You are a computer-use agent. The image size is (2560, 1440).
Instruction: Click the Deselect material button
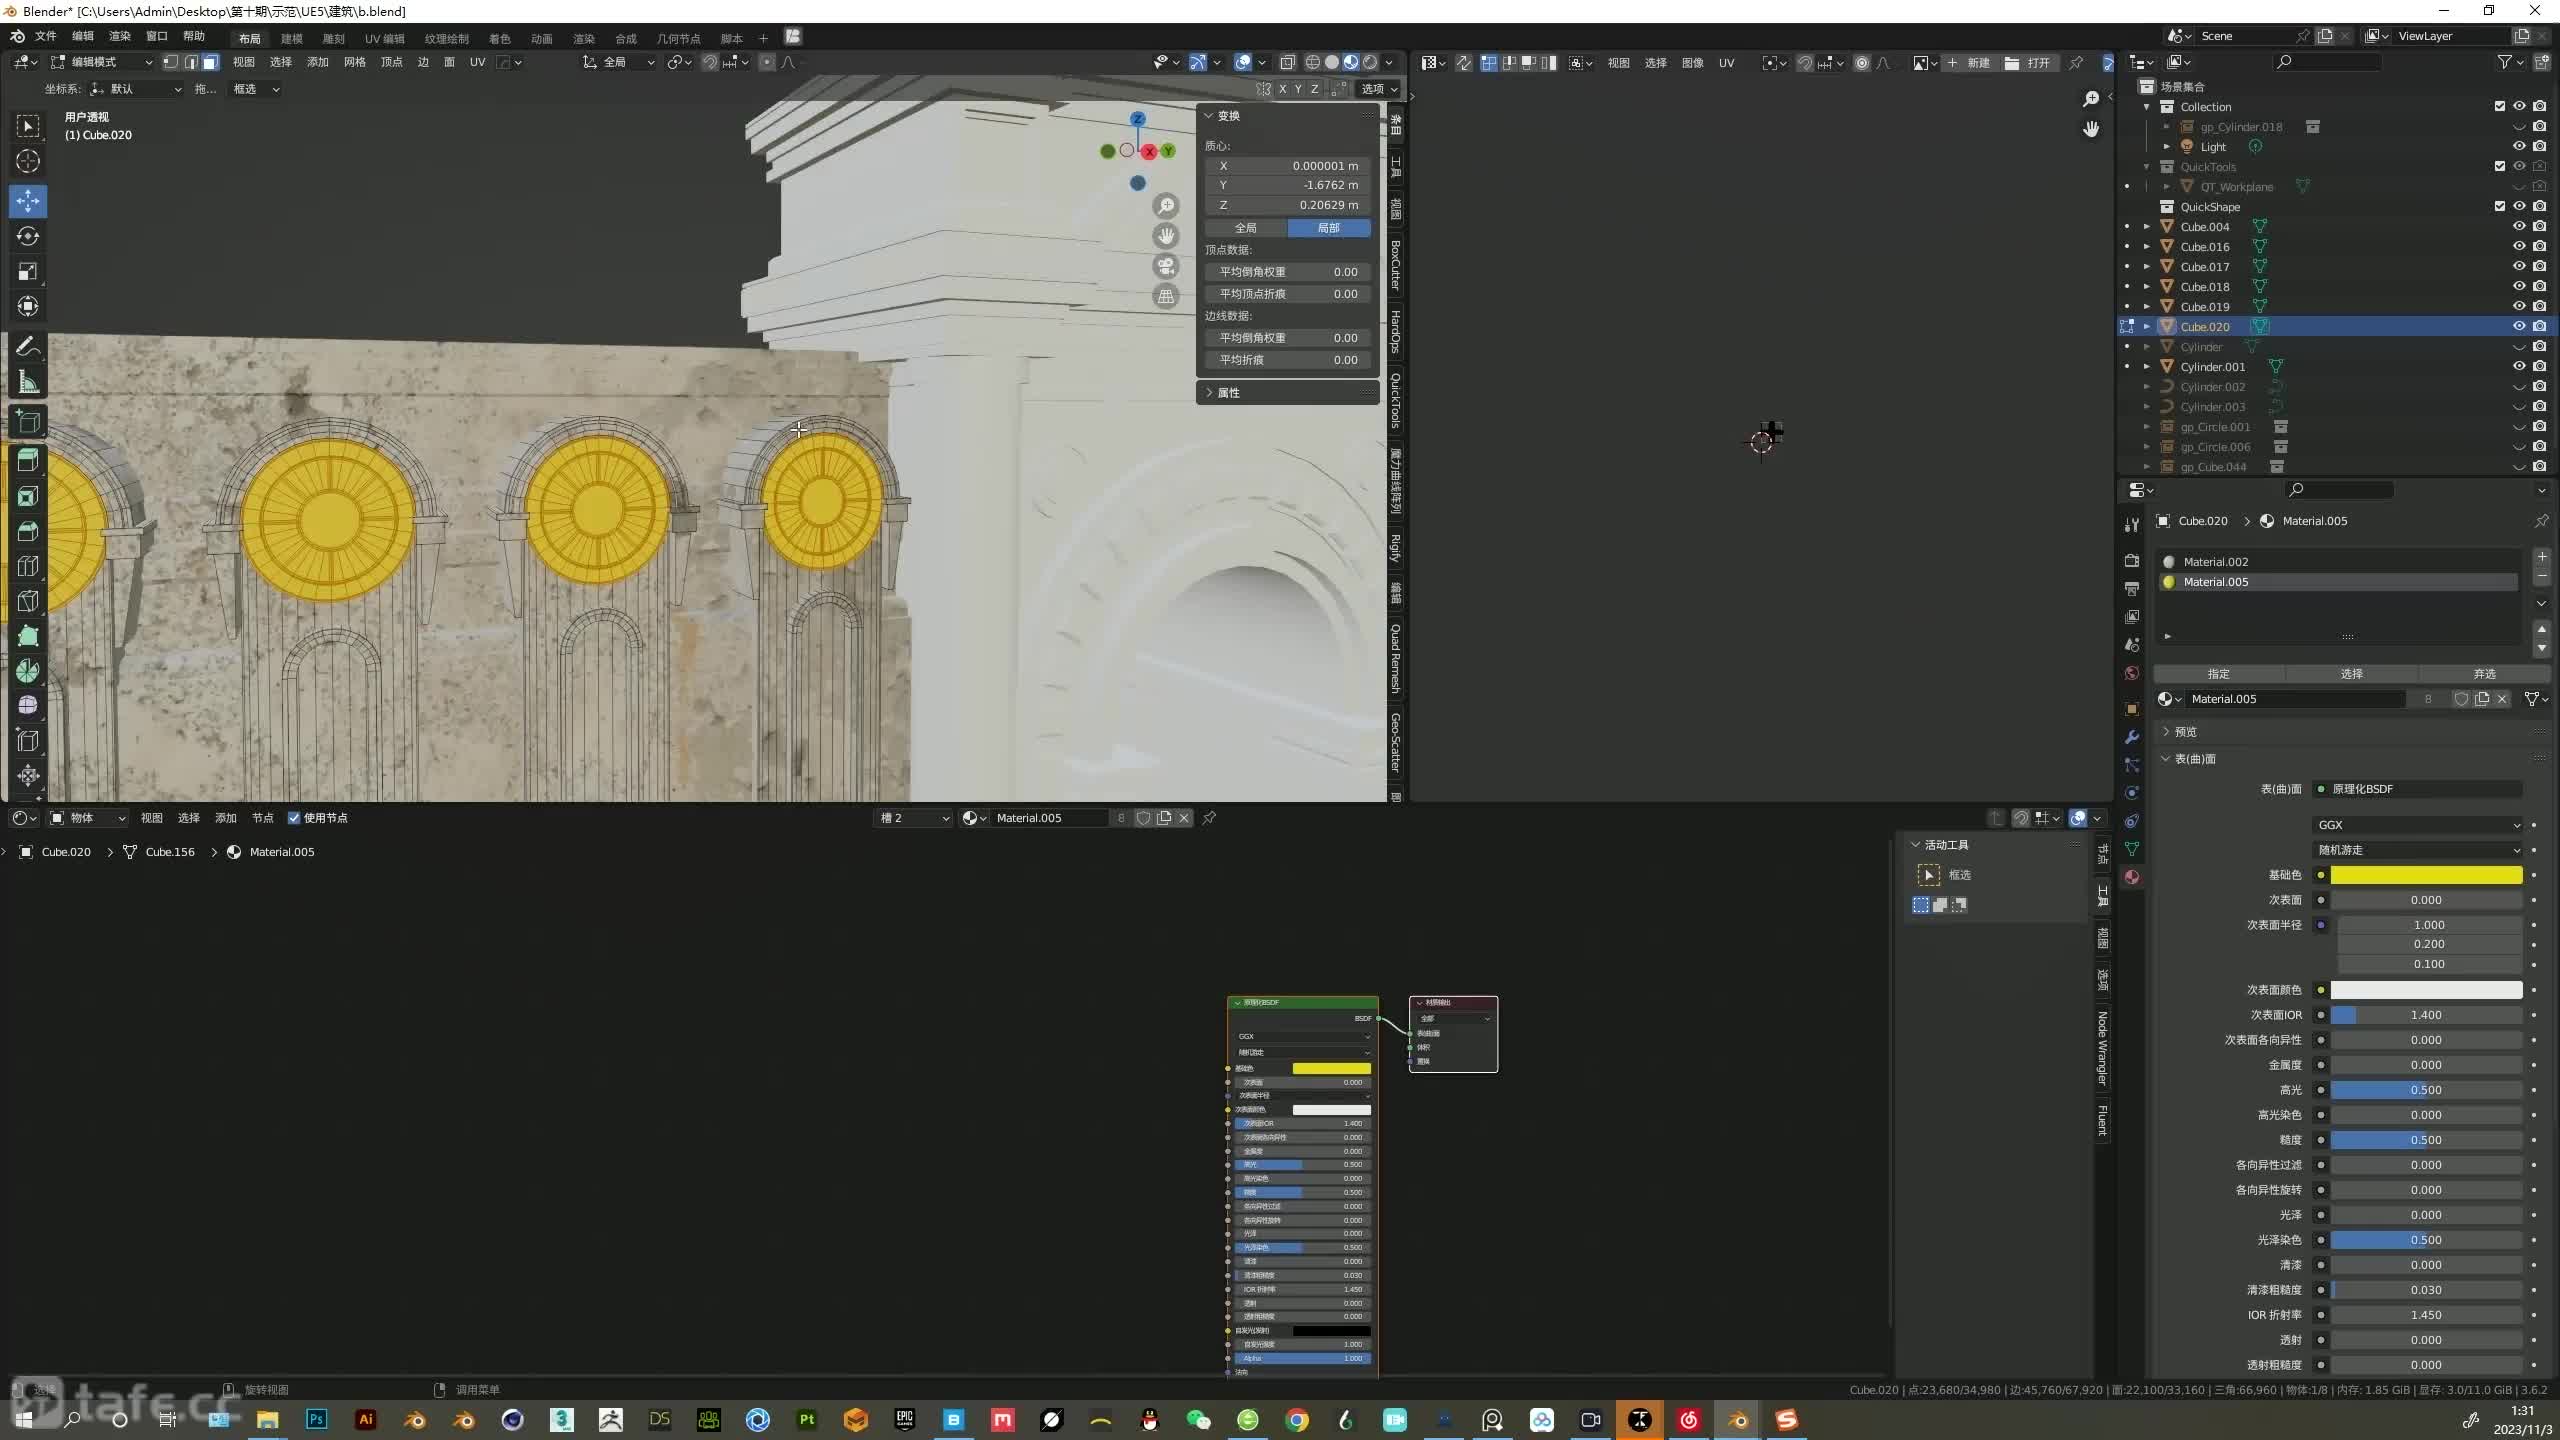pyautogui.click(x=2484, y=674)
